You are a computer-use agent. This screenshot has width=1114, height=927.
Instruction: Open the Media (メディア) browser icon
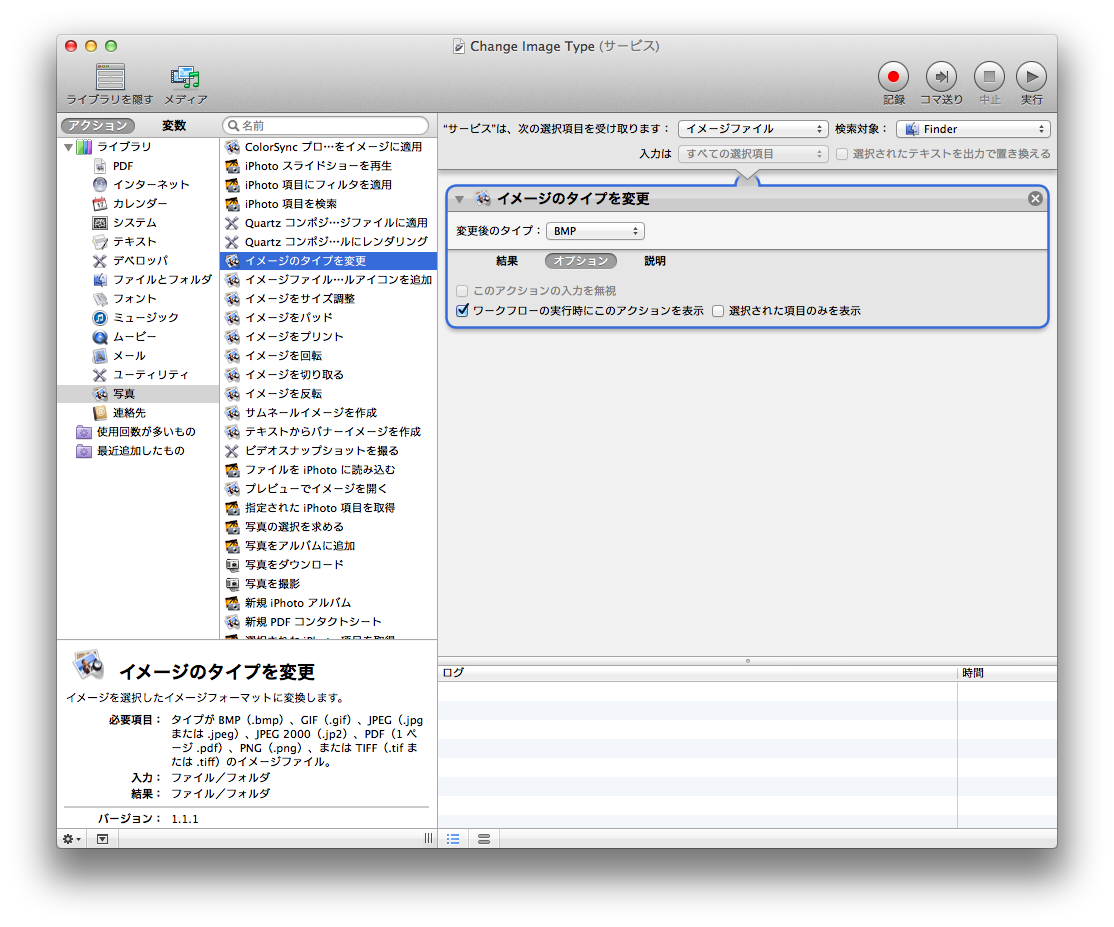click(x=185, y=76)
